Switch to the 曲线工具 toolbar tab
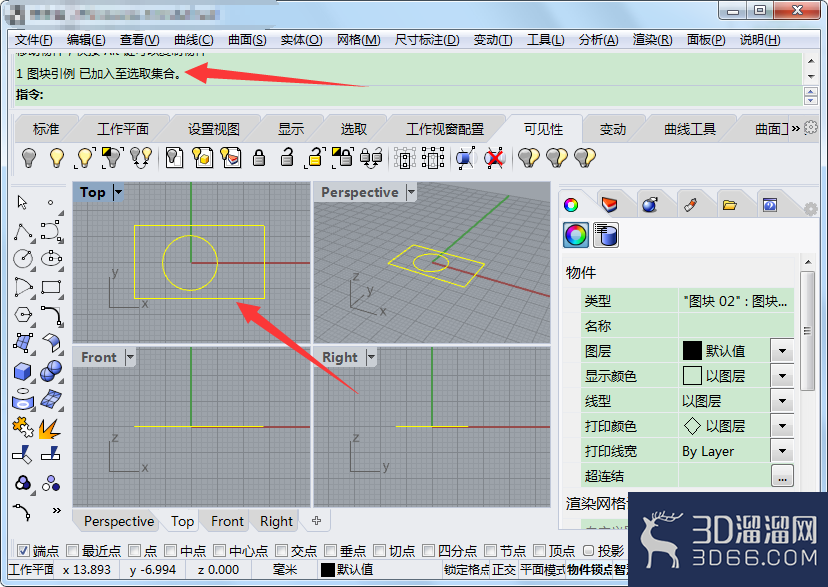This screenshot has width=828, height=587. pyautogui.click(x=690, y=129)
